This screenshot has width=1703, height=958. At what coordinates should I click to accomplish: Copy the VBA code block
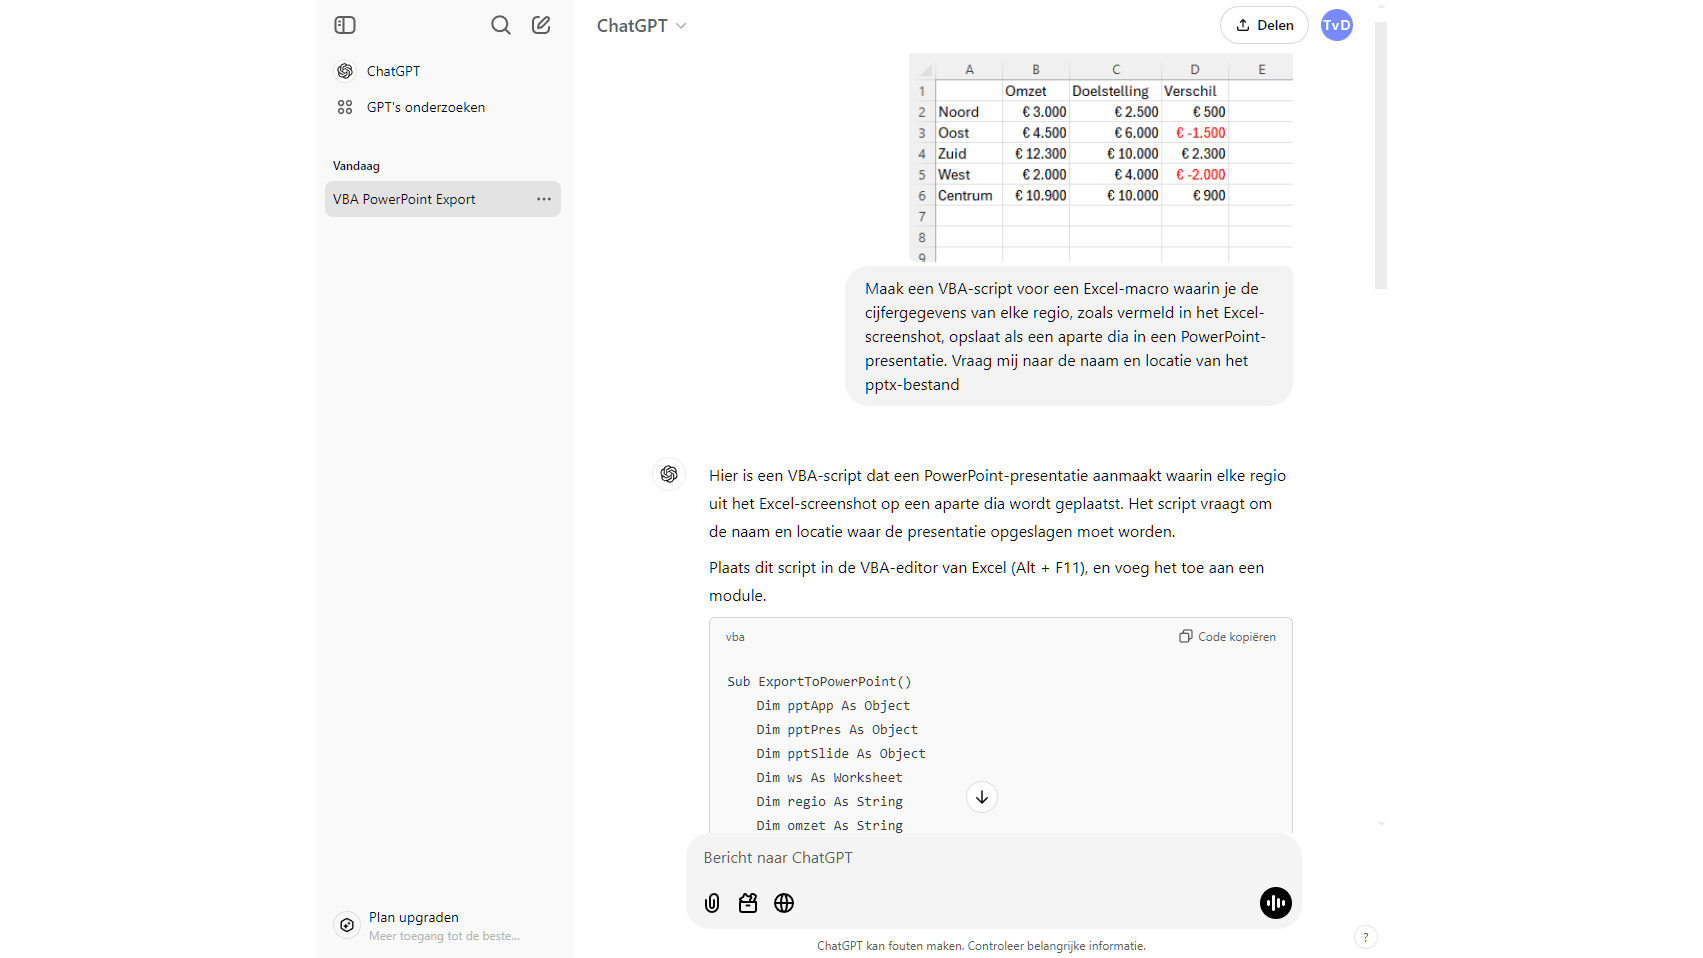coord(1227,637)
